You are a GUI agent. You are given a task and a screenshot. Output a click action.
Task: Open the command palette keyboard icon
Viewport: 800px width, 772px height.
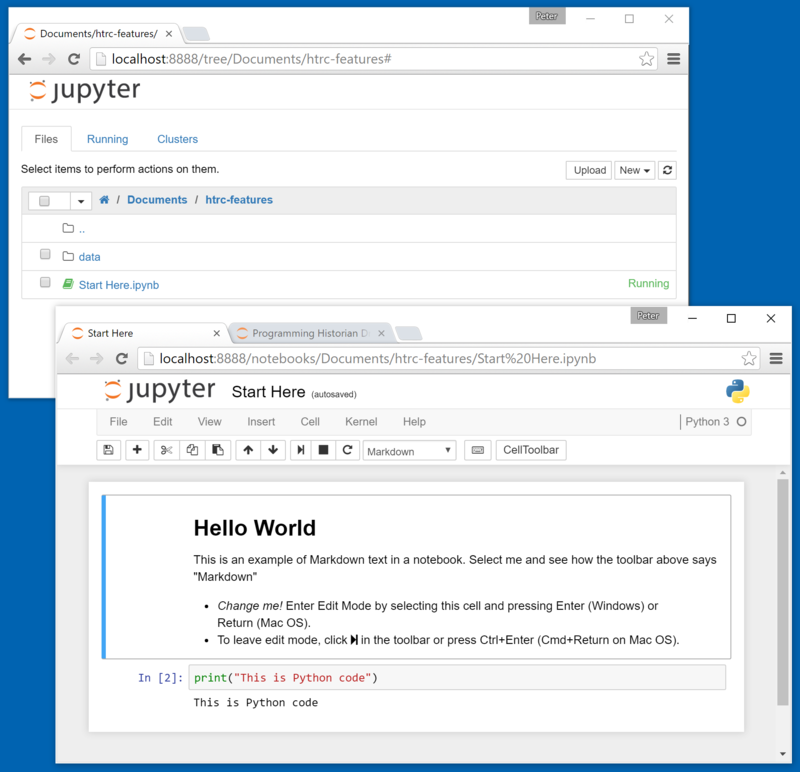click(477, 450)
